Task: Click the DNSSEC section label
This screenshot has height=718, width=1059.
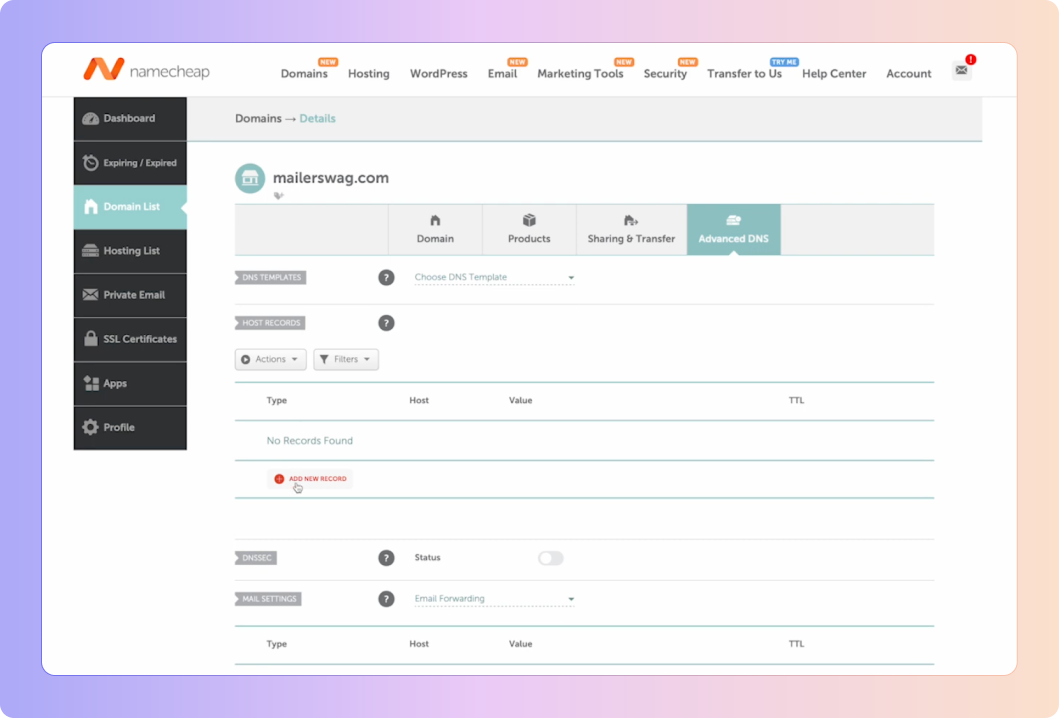Action: click(256, 558)
